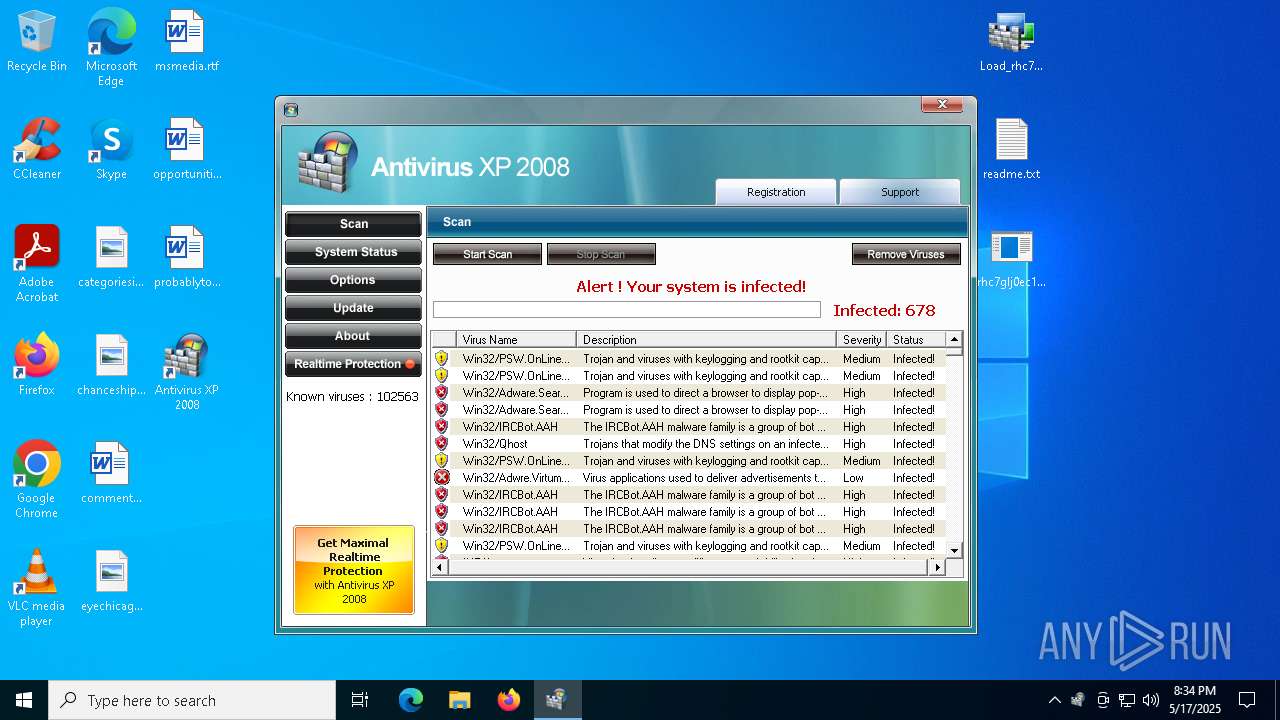Sort by the Virus Name column header
This screenshot has width=1280, height=720.
point(516,340)
